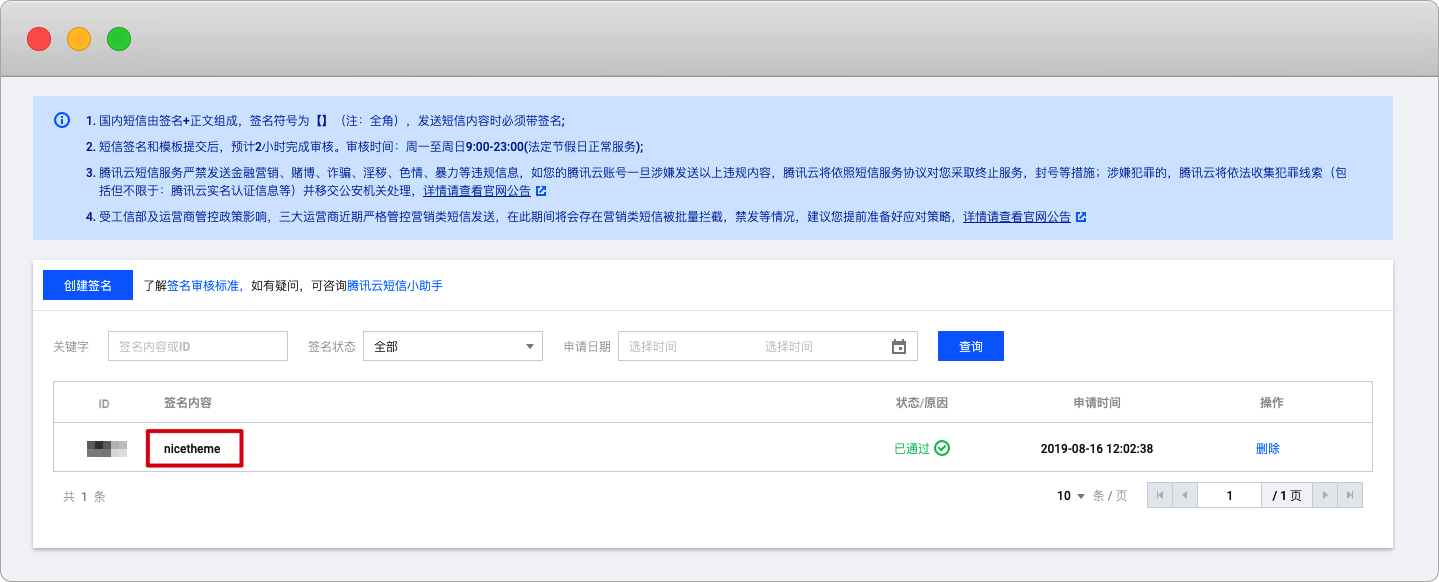
Task: Open the 签名审核标准 link
Action: [203, 286]
